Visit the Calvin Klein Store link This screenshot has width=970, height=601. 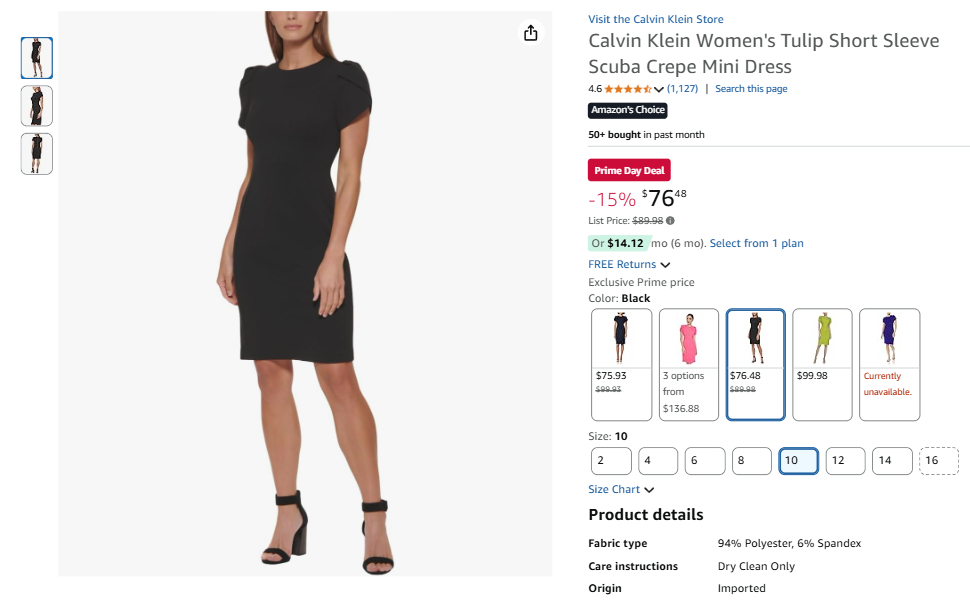656,19
